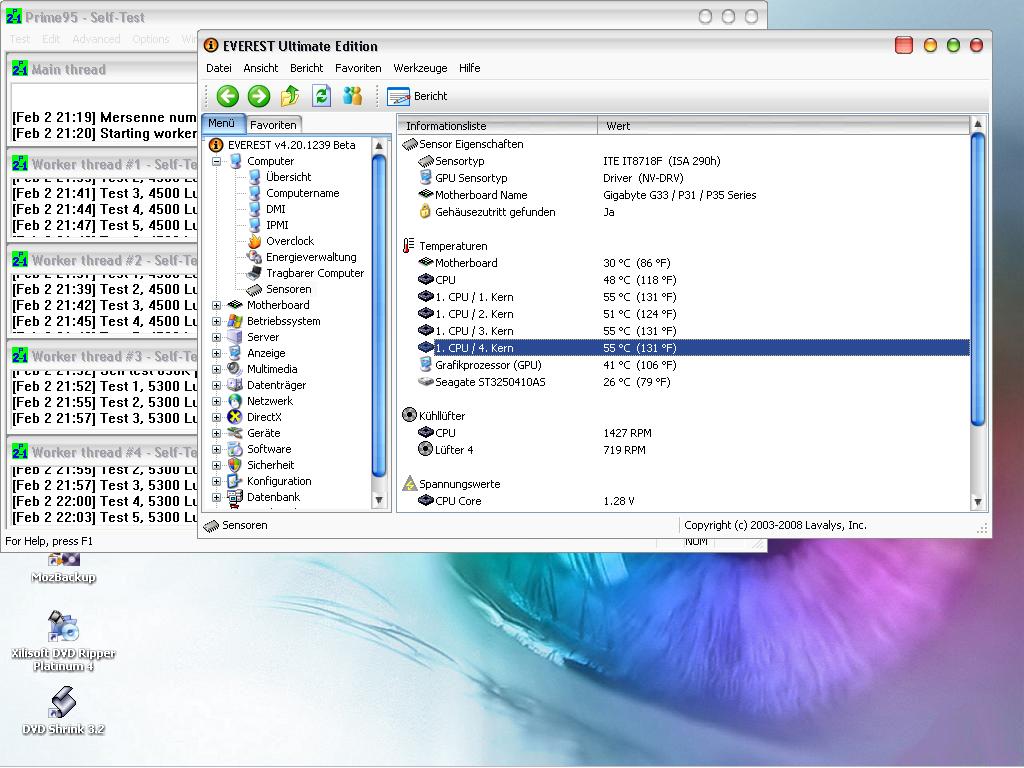
Task: Open the Datei menu
Action: point(219,68)
